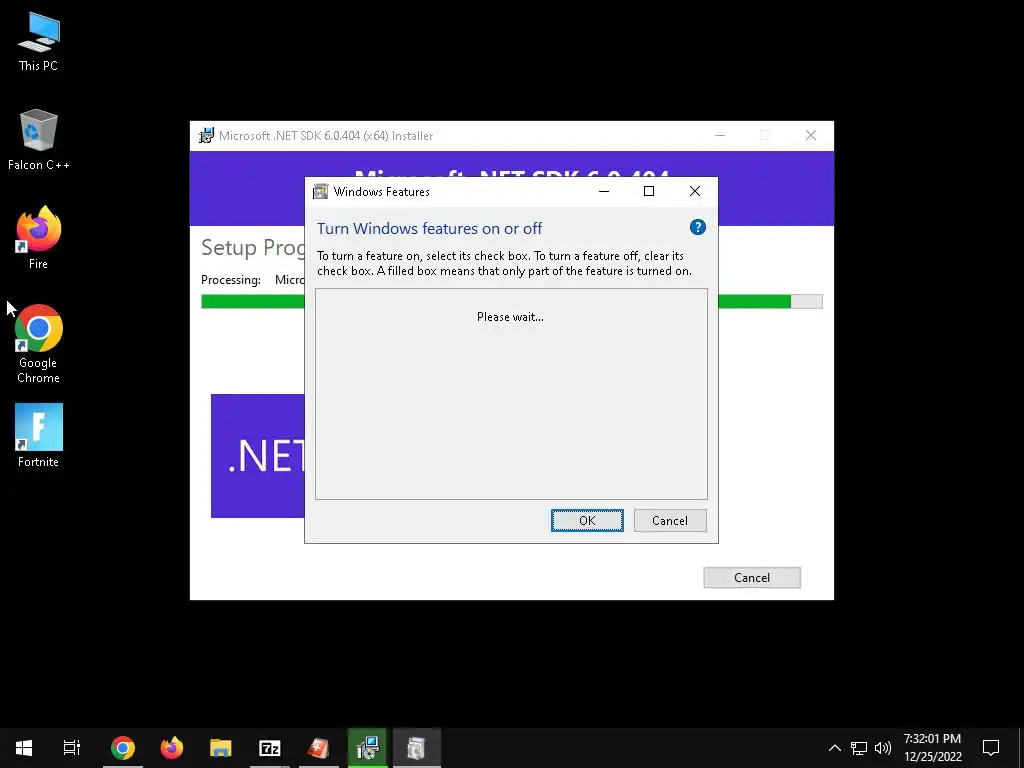The image size is (1024, 768).
Task: Click Cancel in Windows Features dialog
Action: coord(670,520)
